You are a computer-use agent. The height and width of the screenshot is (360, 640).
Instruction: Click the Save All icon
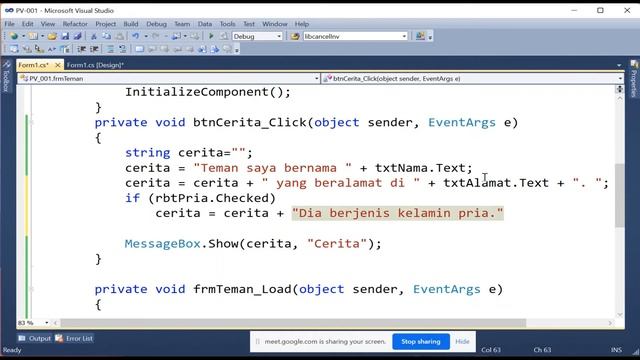[x=77, y=36]
